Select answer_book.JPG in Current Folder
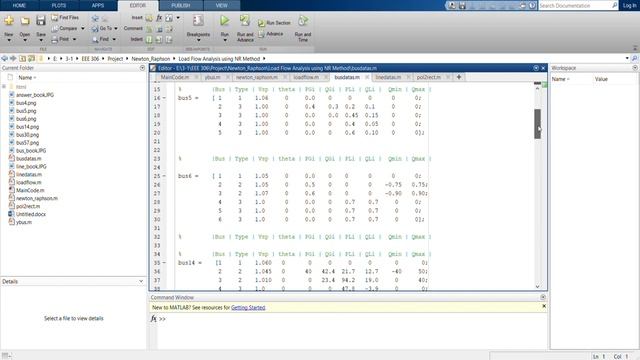 point(35,95)
